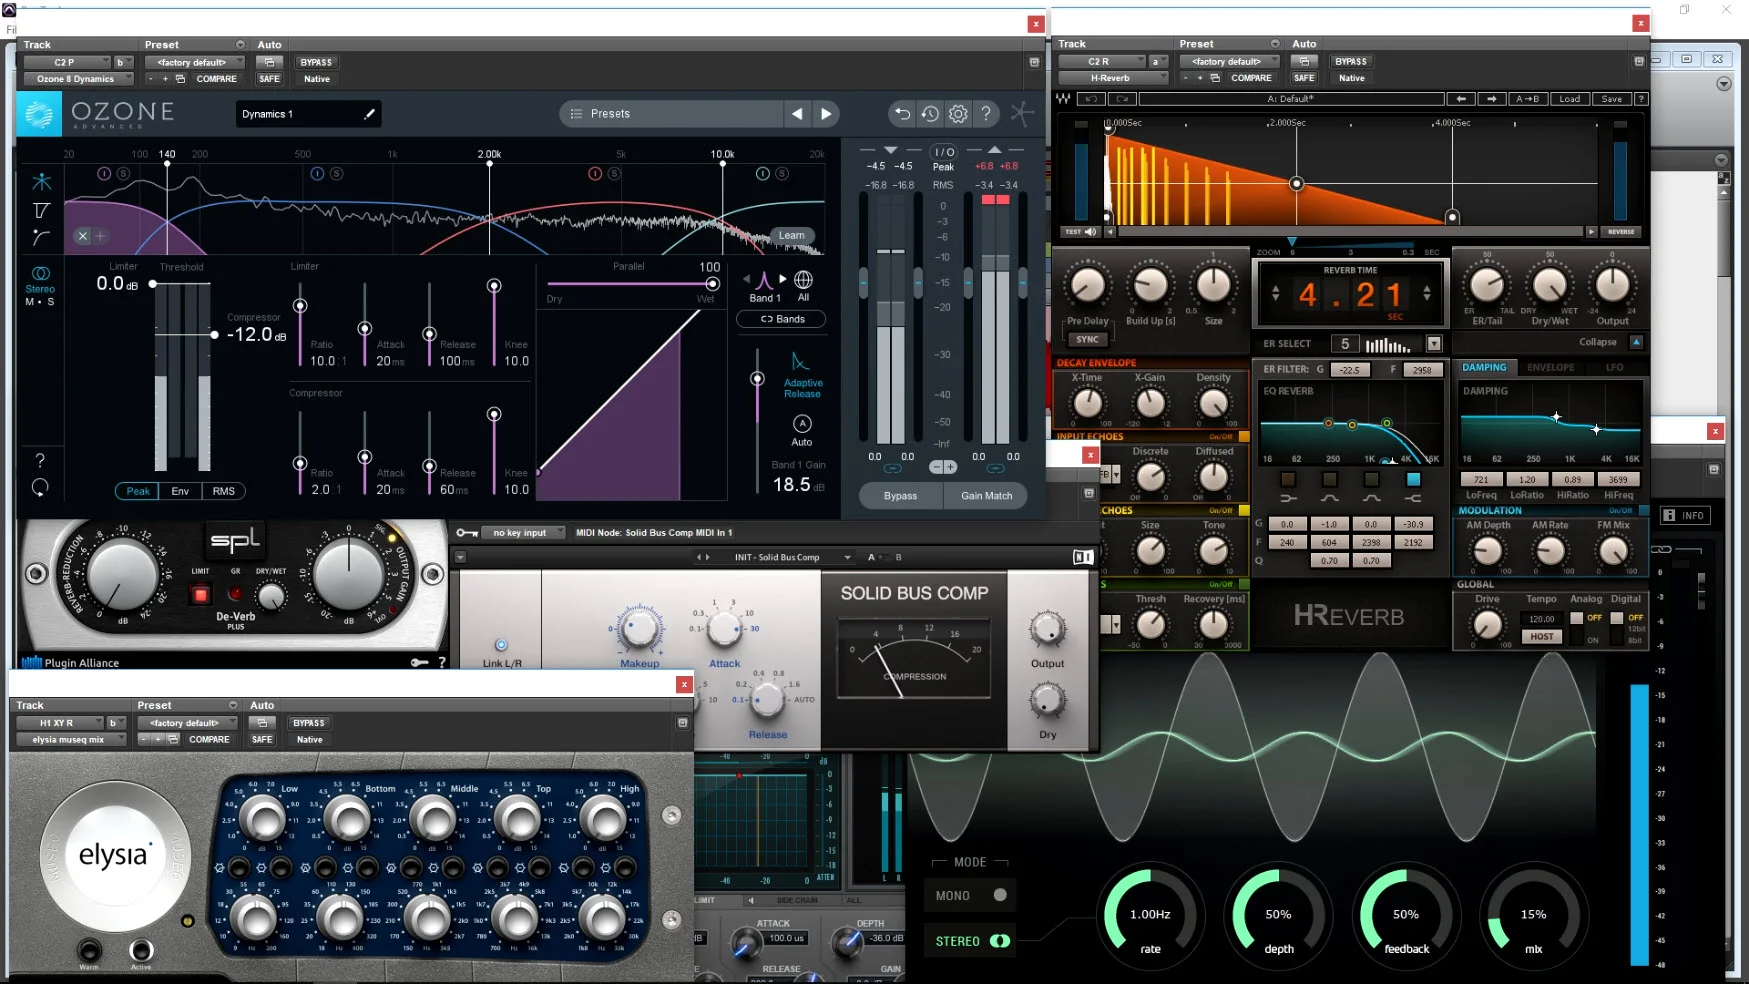The height and width of the screenshot is (984, 1749).
Task: Click the Ozone undo arrow icon
Action: point(902,114)
